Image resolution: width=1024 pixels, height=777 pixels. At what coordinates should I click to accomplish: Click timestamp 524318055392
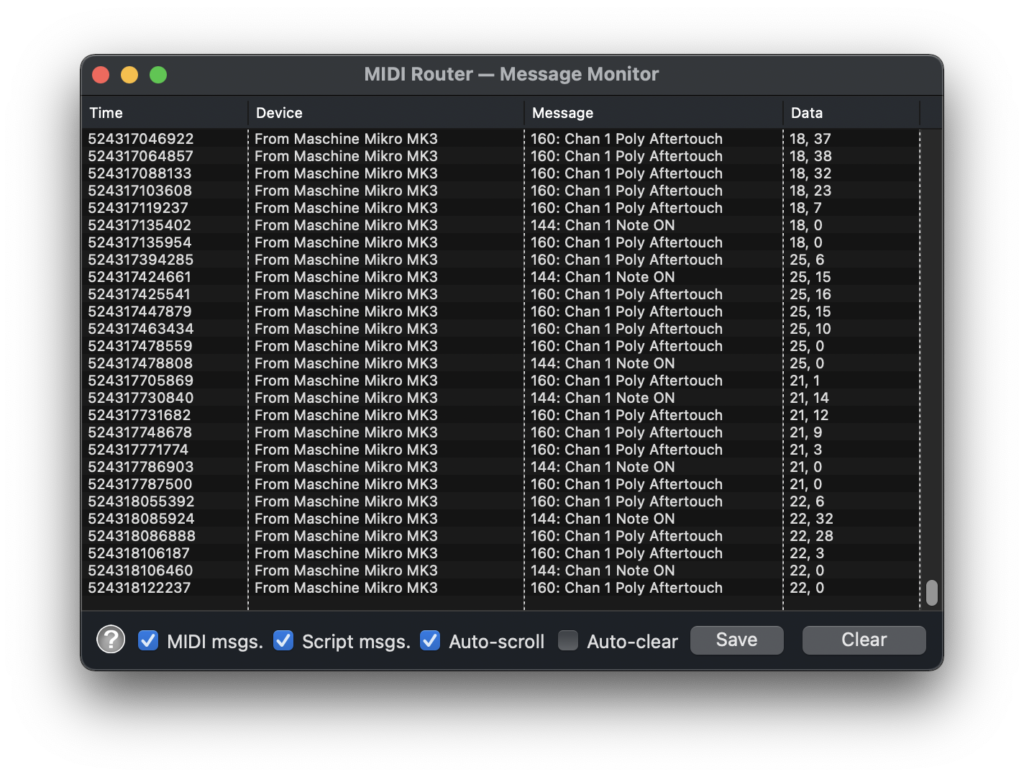pos(141,502)
